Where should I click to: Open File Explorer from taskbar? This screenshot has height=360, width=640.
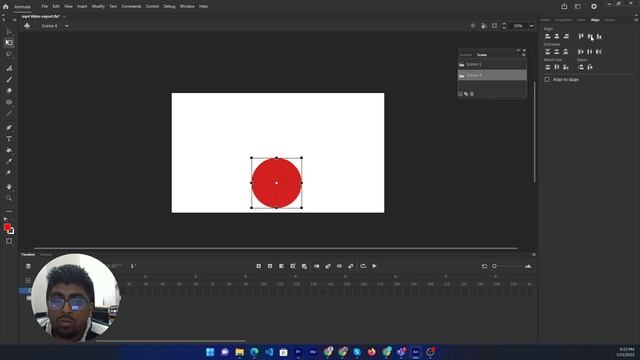click(240, 352)
